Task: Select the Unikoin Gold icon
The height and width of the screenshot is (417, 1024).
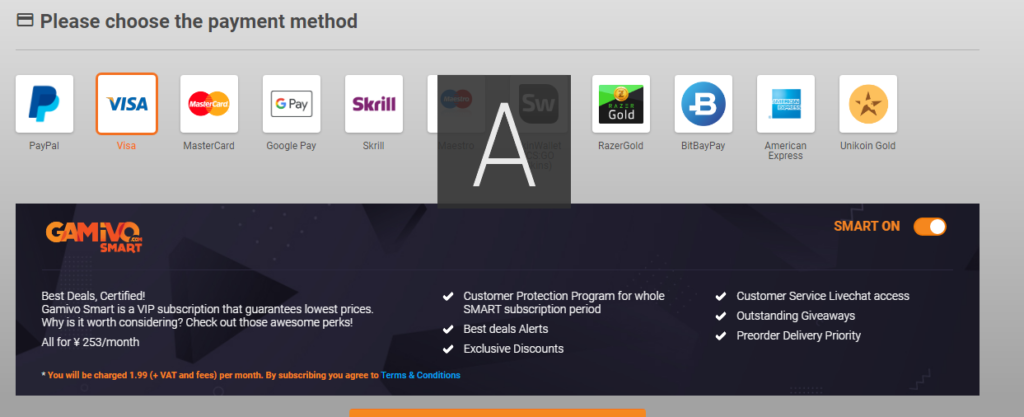Action: pyautogui.click(x=868, y=104)
